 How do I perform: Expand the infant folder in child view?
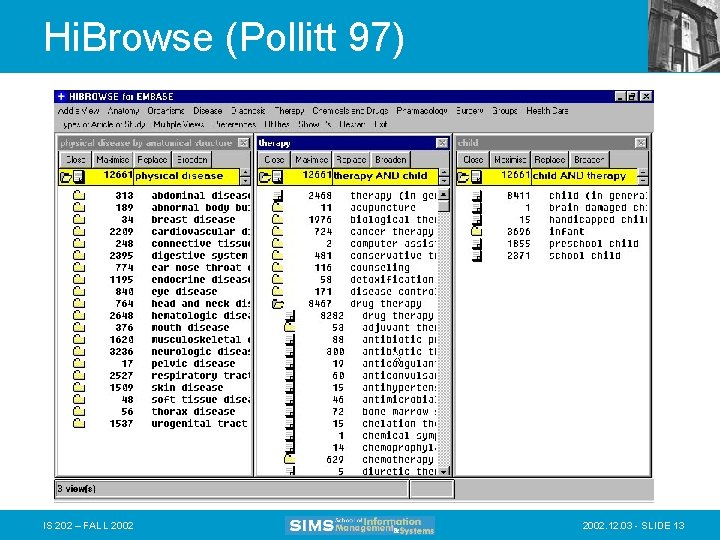[477, 231]
